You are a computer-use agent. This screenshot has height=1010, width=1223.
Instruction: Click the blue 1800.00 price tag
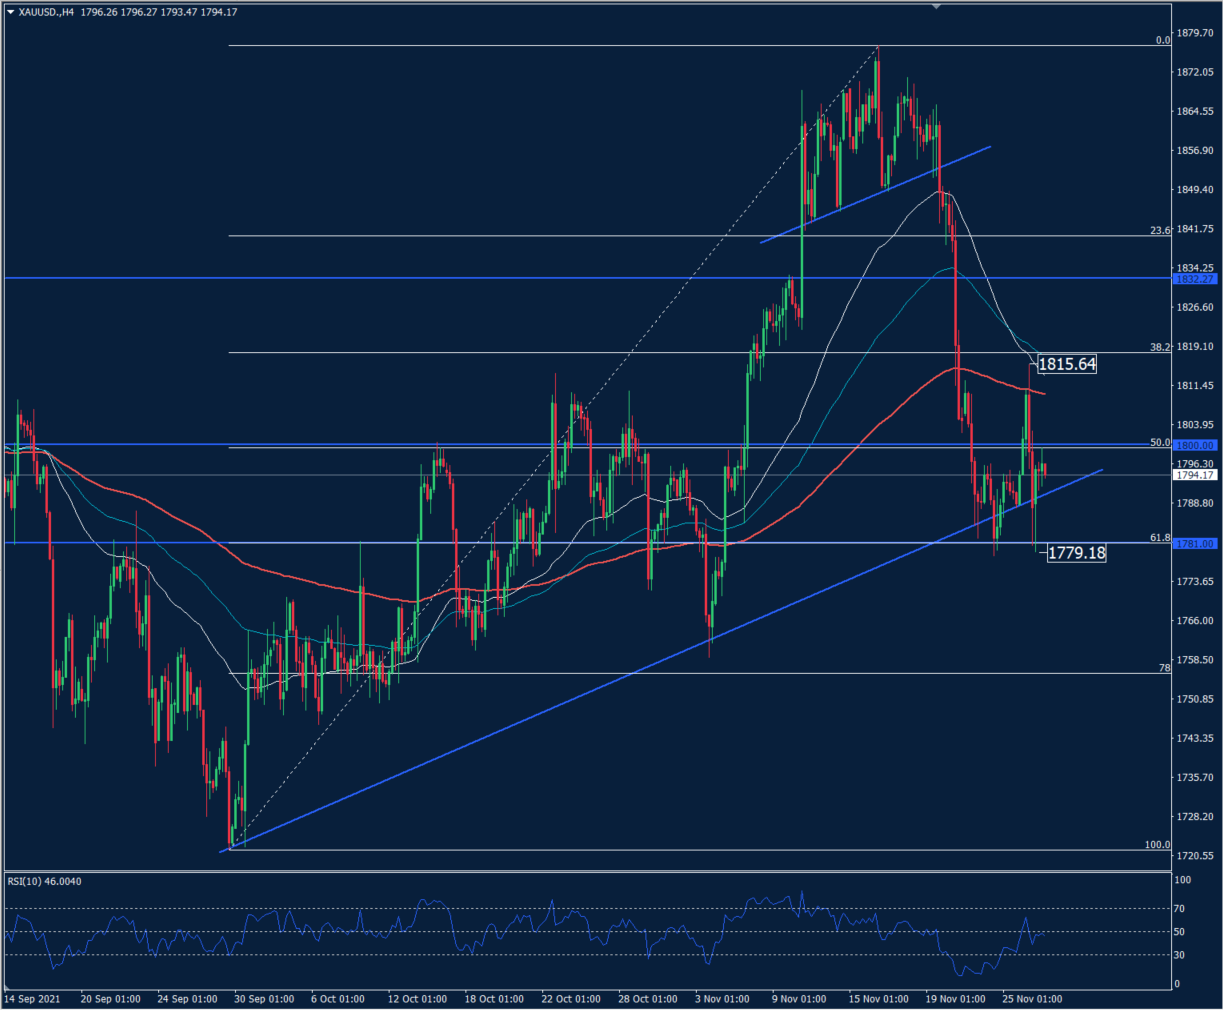tap(1194, 445)
